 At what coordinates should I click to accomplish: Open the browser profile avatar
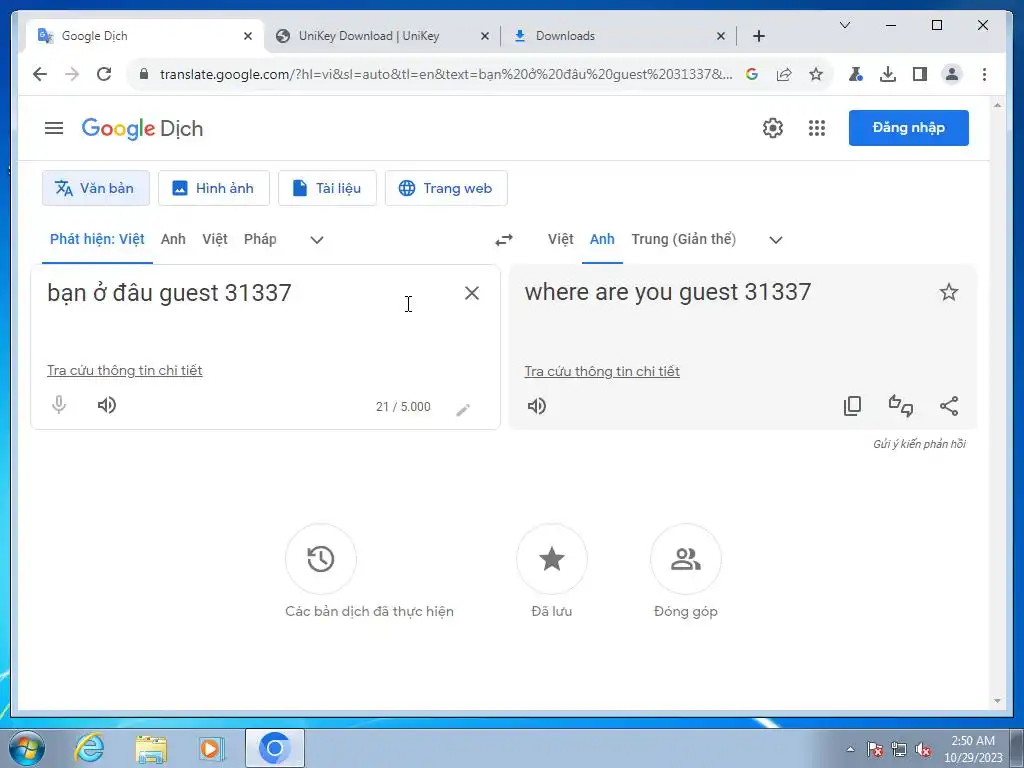point(952,74)
